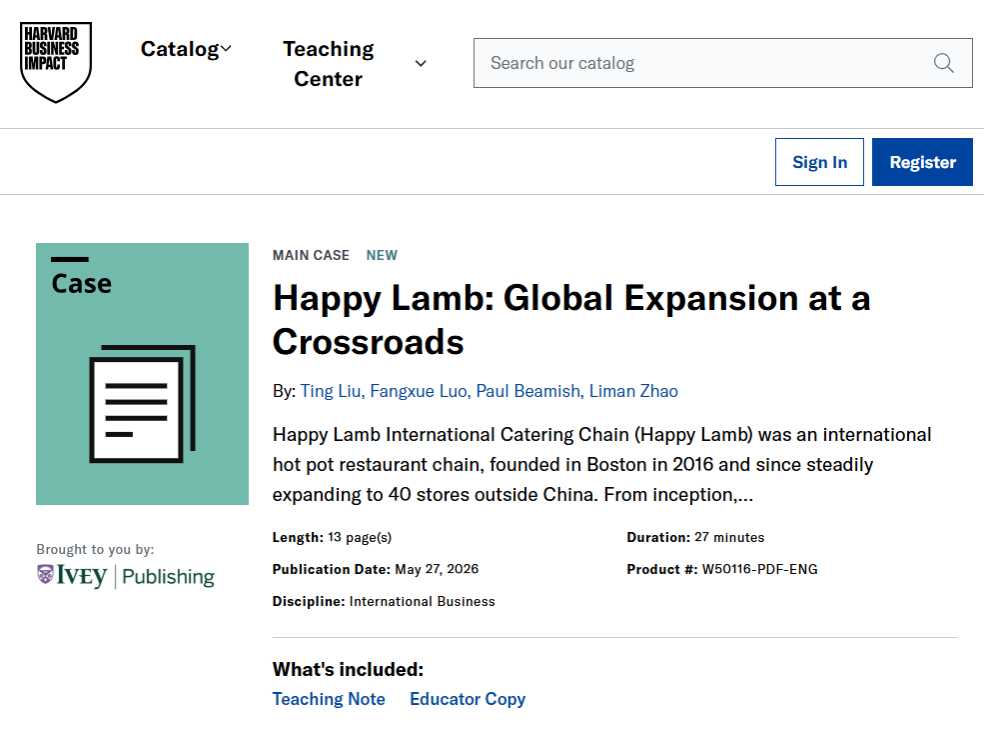Open the Teaching Center menu item

[328, 63]
